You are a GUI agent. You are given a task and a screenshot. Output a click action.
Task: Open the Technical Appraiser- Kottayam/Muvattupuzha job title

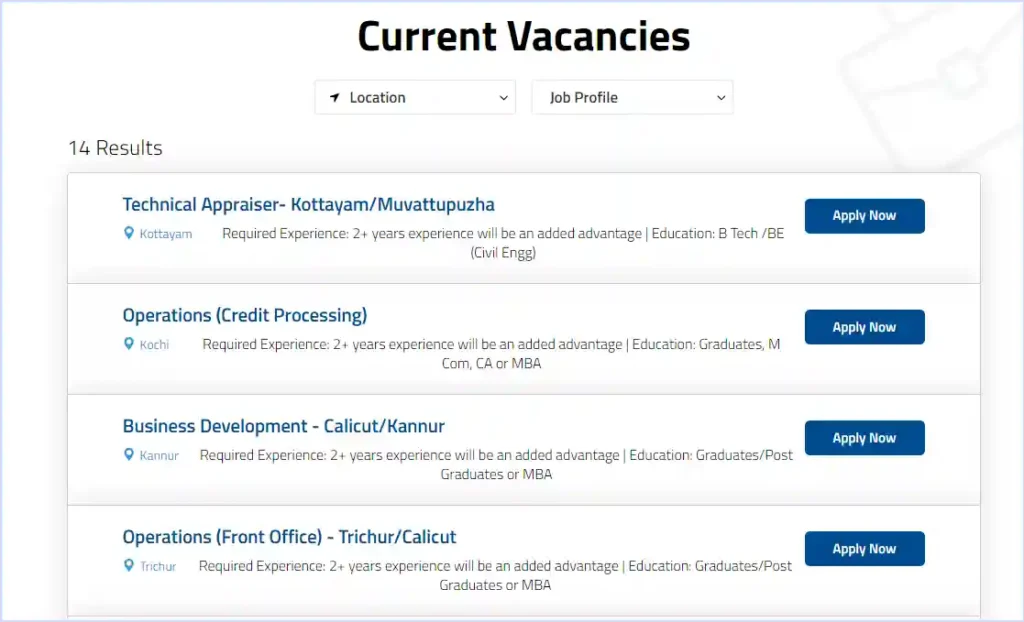pos(308,205)
